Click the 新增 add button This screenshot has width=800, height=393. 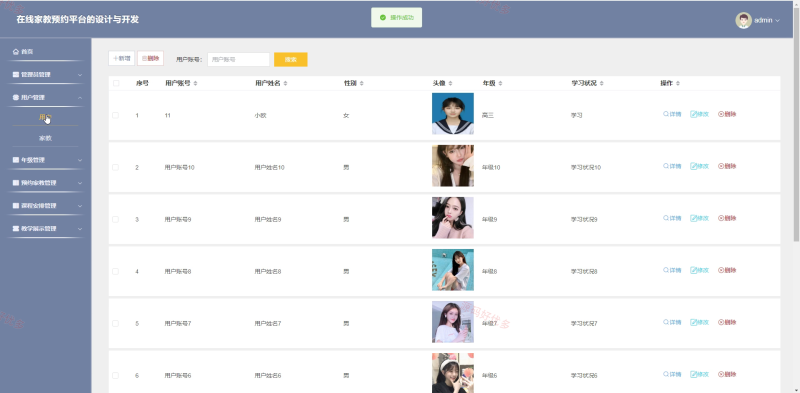coord(121,59)
